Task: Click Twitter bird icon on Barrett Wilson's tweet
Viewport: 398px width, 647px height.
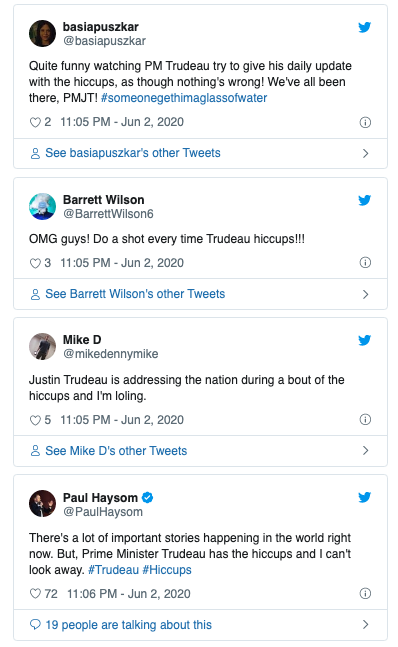Action: point(365,200)
